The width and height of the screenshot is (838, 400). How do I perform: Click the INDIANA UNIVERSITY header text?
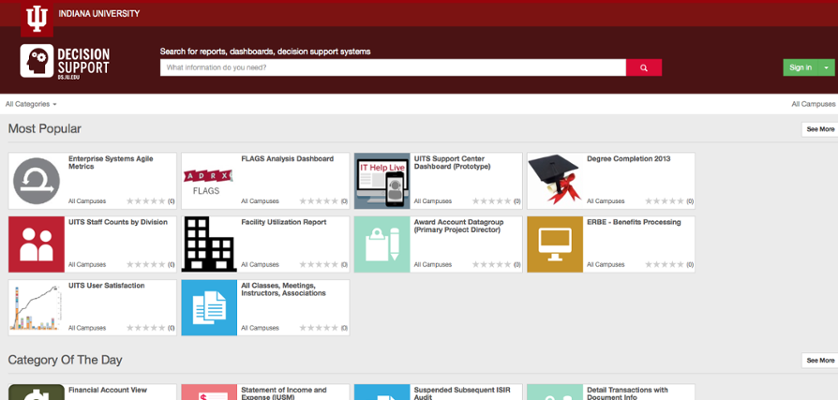point(99,13)
